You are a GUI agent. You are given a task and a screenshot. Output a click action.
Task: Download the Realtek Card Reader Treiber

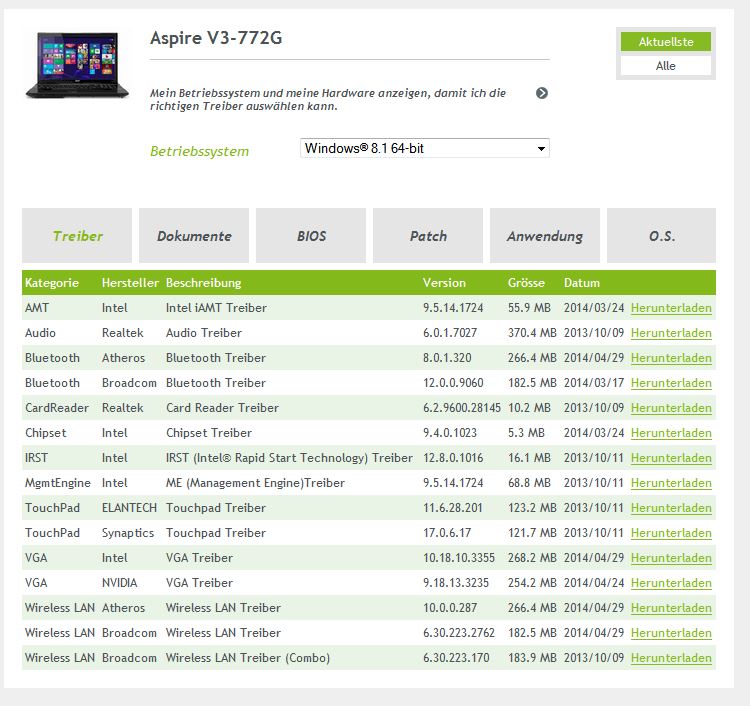671,408
